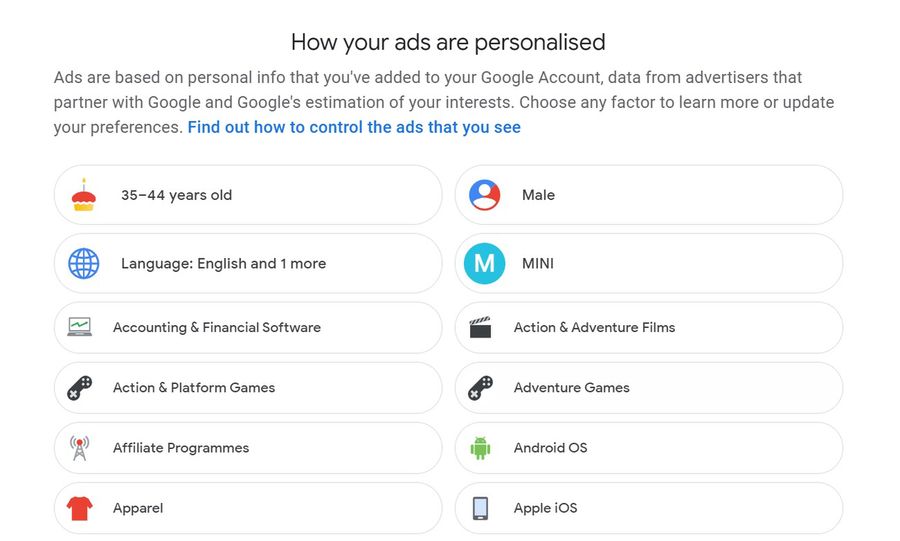Click the gamepad icon for Adventure Games
Viewport: 900px width, 541px height.
[x=480, y=388]
